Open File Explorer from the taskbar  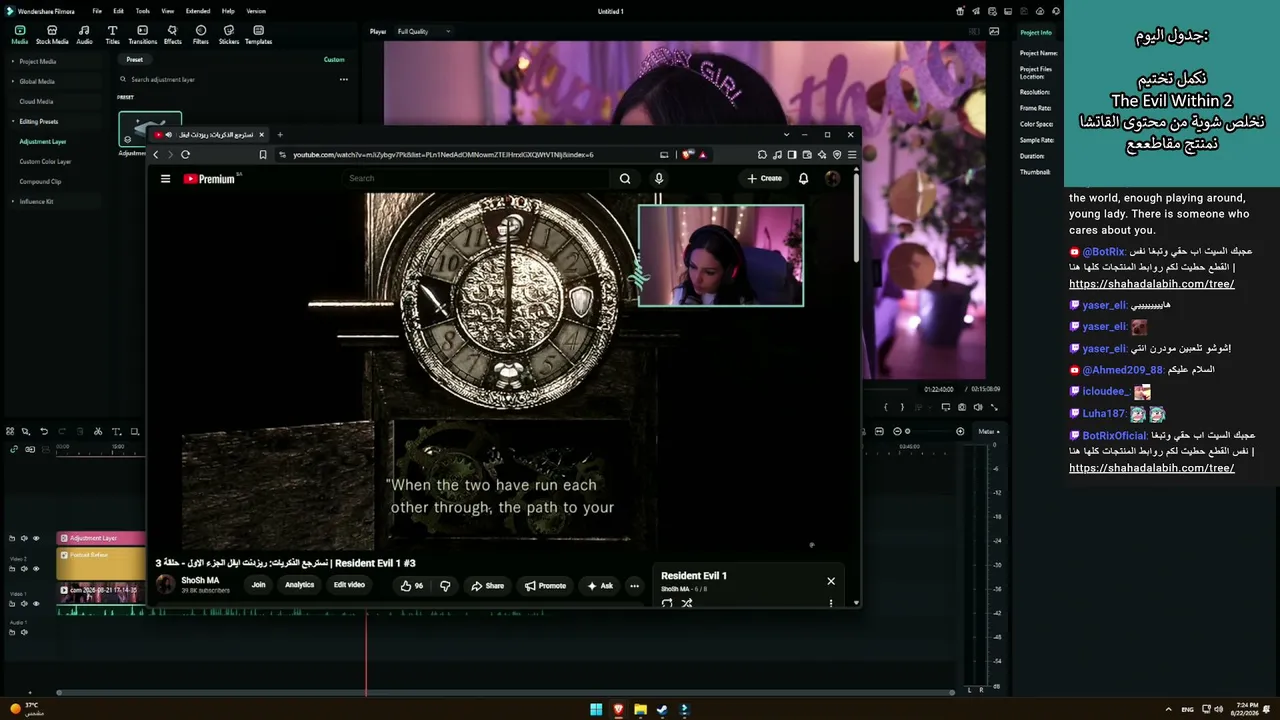[640, 710]
